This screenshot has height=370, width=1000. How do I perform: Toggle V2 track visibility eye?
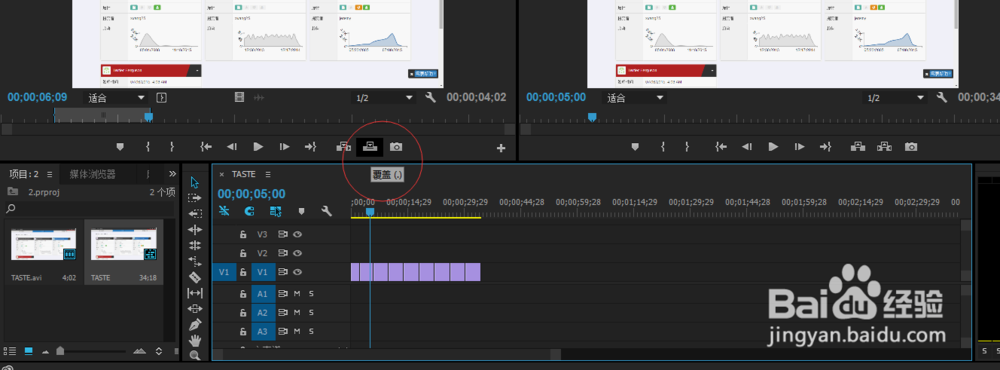click(x=298, y=253)
